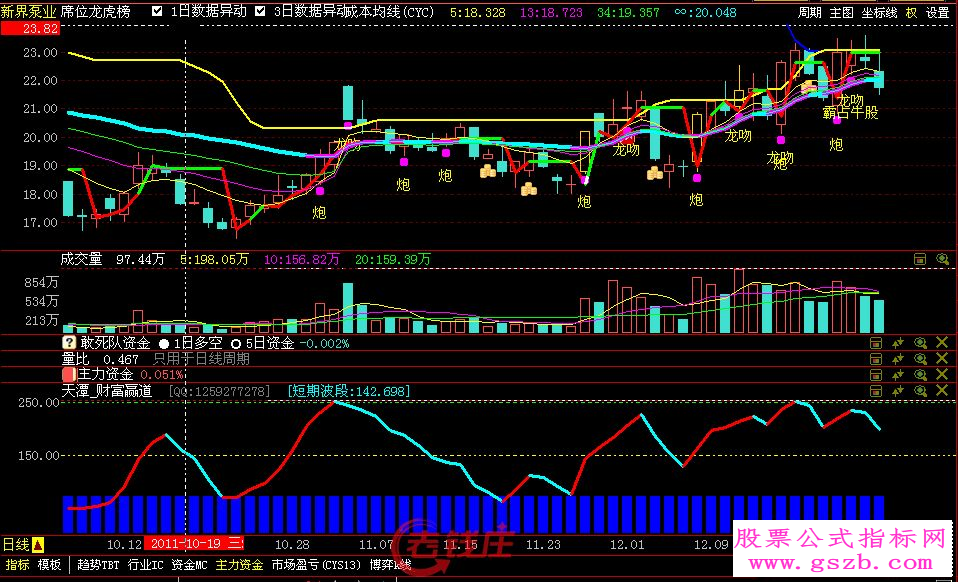Switch to the 指标 tab
Screen dimensions: 958x582
coord(17,565)
